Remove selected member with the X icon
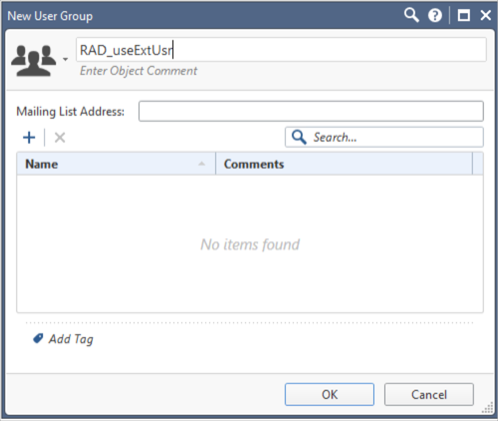The width and height of the screenshot is (498, 421). (60, 137)
